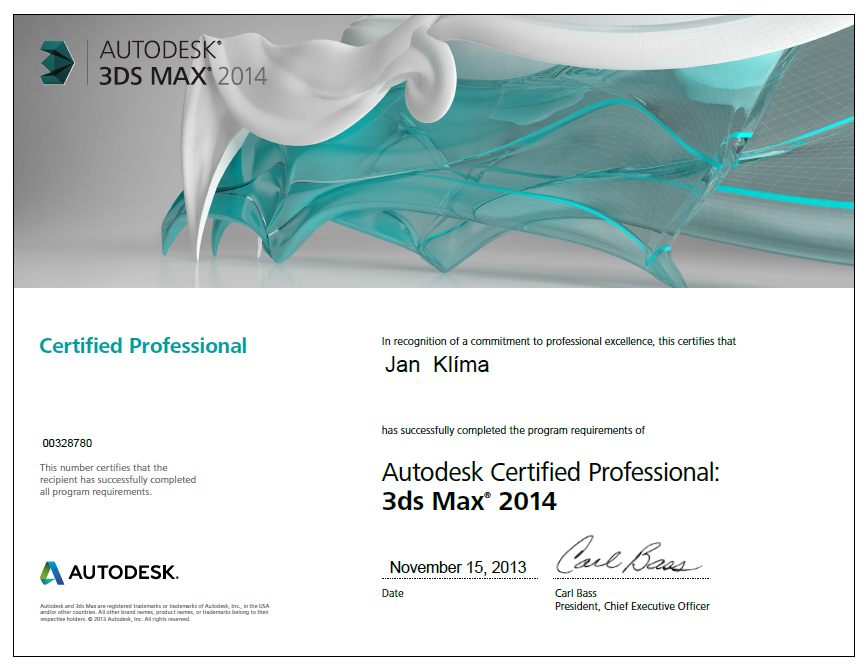Click the Autodesk triangular logo icon

tap(52, 573)
